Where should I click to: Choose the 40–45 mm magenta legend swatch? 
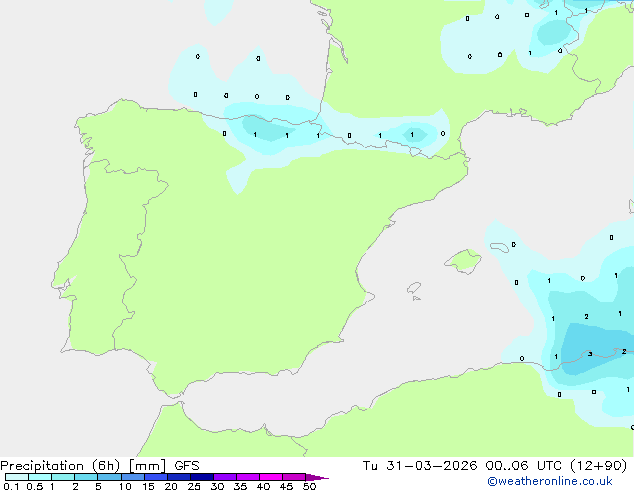tap(271, 477)
